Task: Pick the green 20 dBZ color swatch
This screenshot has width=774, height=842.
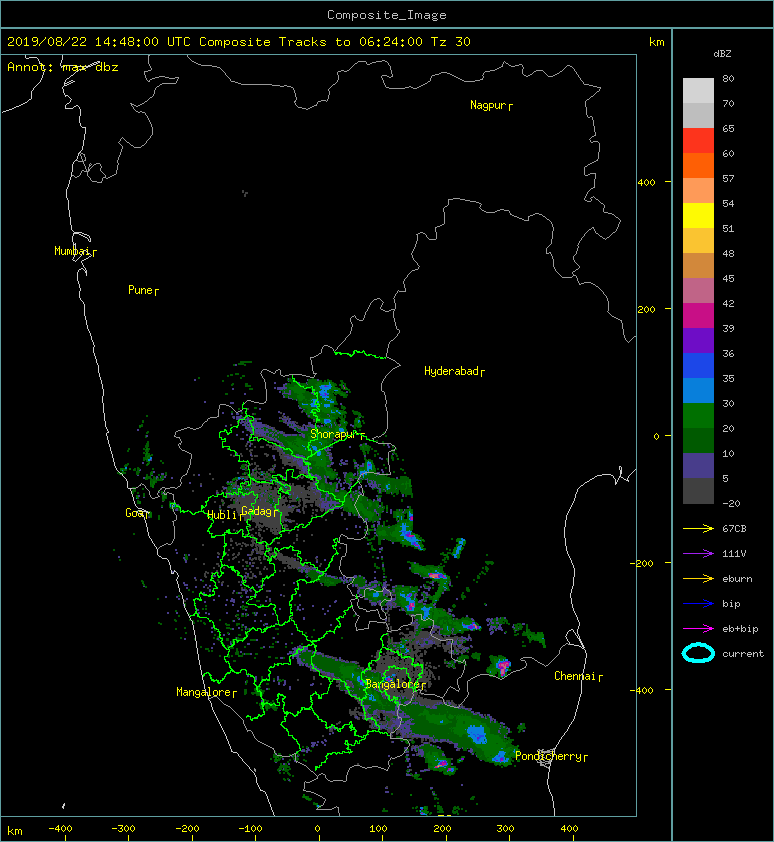Action: pyautogui.click(x=698, y=415)
